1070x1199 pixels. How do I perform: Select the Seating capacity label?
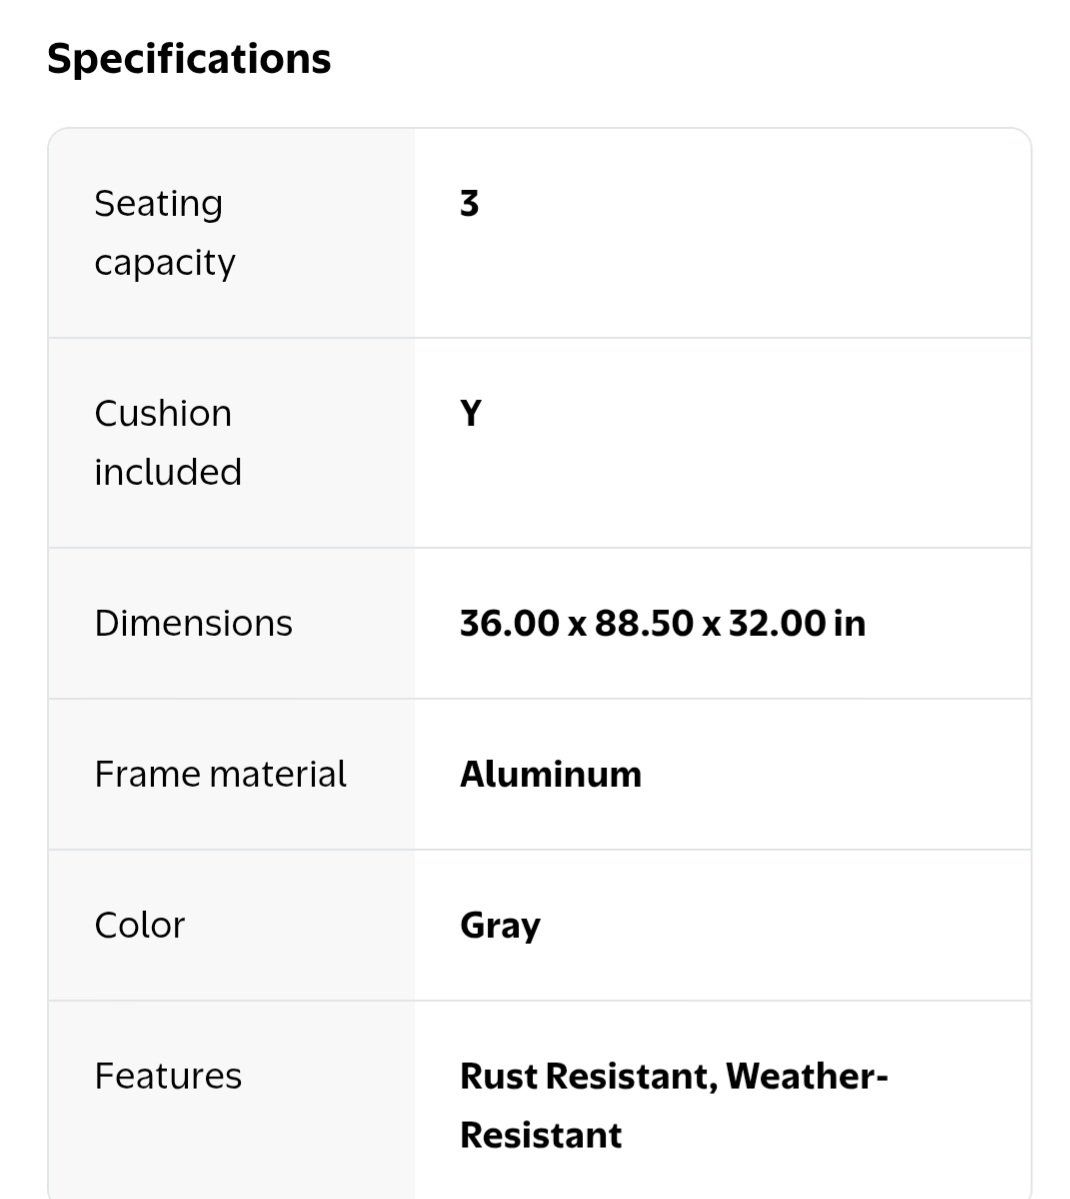point(165,232)
